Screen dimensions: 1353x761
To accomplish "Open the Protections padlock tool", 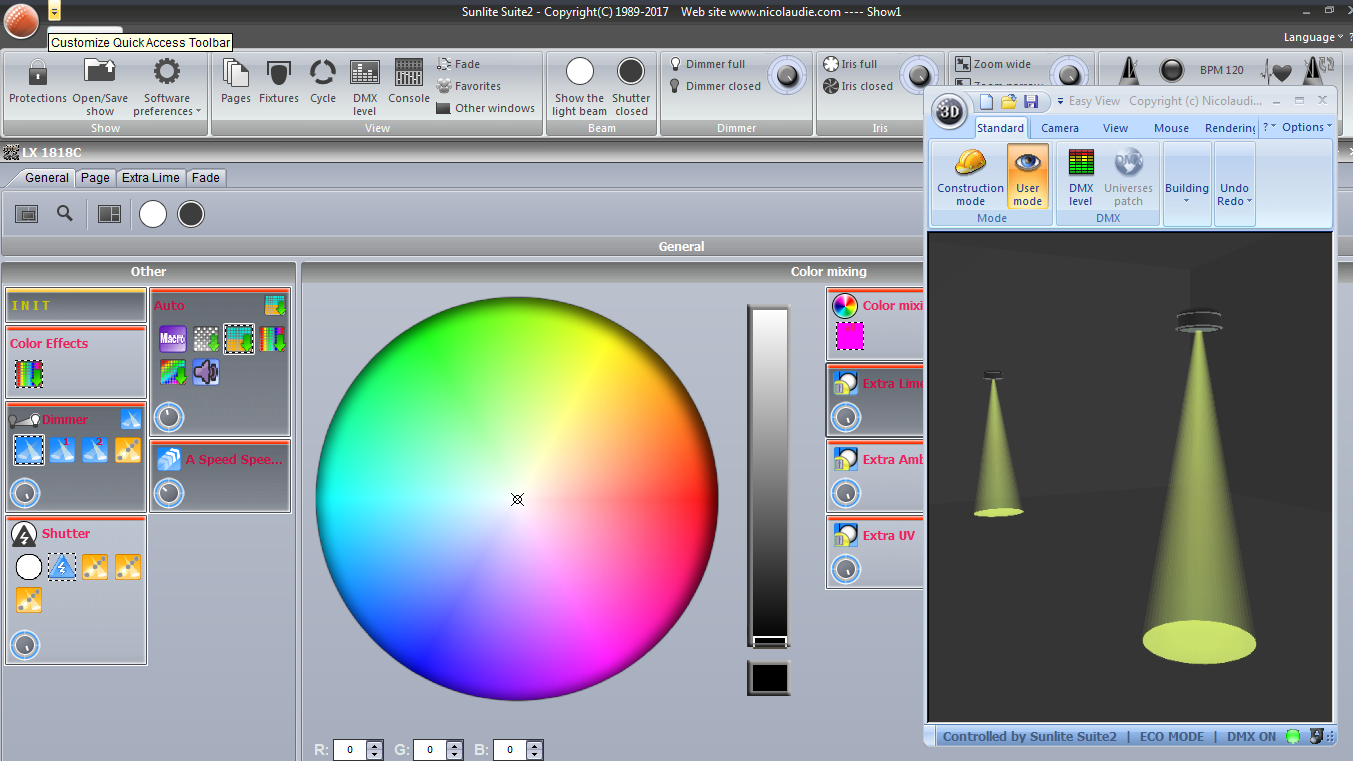I will pos(38,82).
